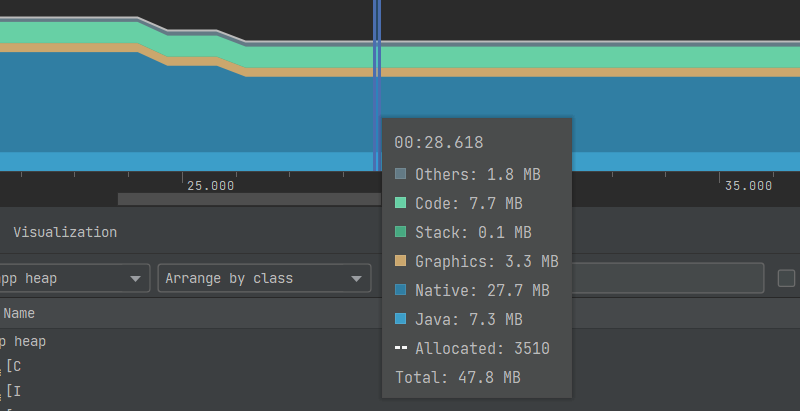
Task: Open the Arrange by class dropdown
Action: [x=264, y=278]
